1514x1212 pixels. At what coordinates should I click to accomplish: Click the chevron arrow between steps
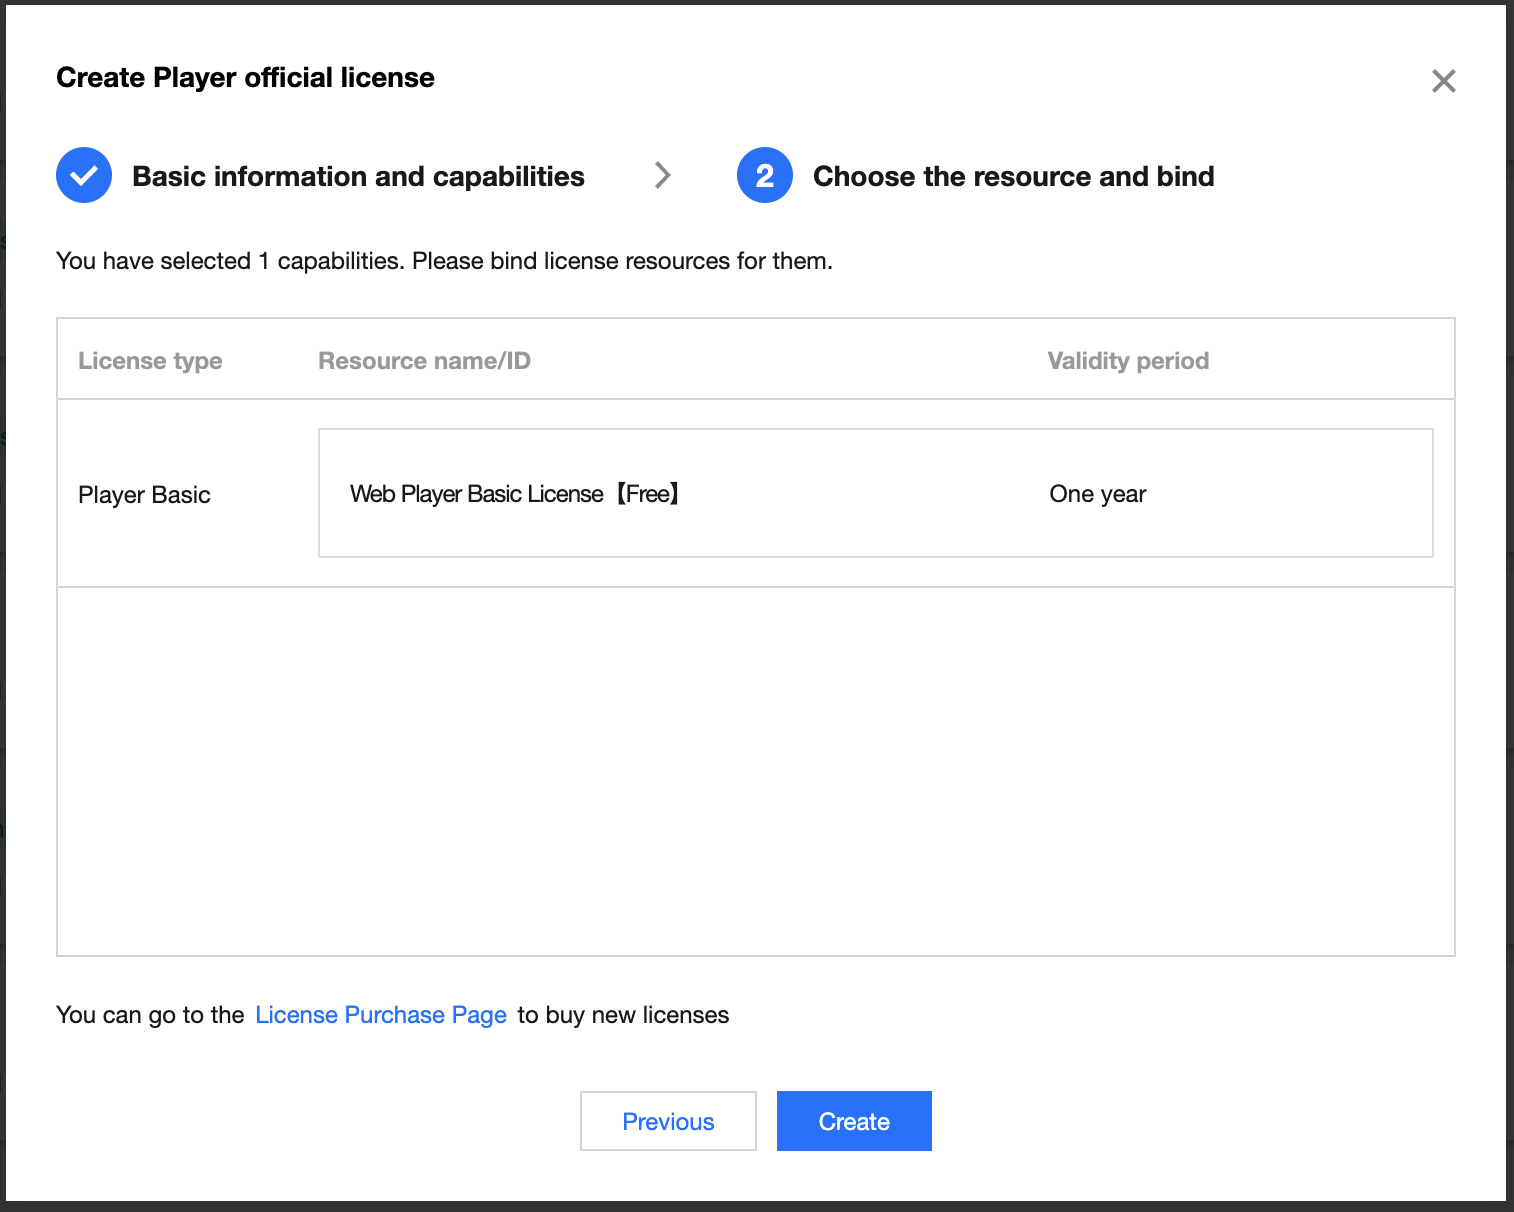(662, 176)
